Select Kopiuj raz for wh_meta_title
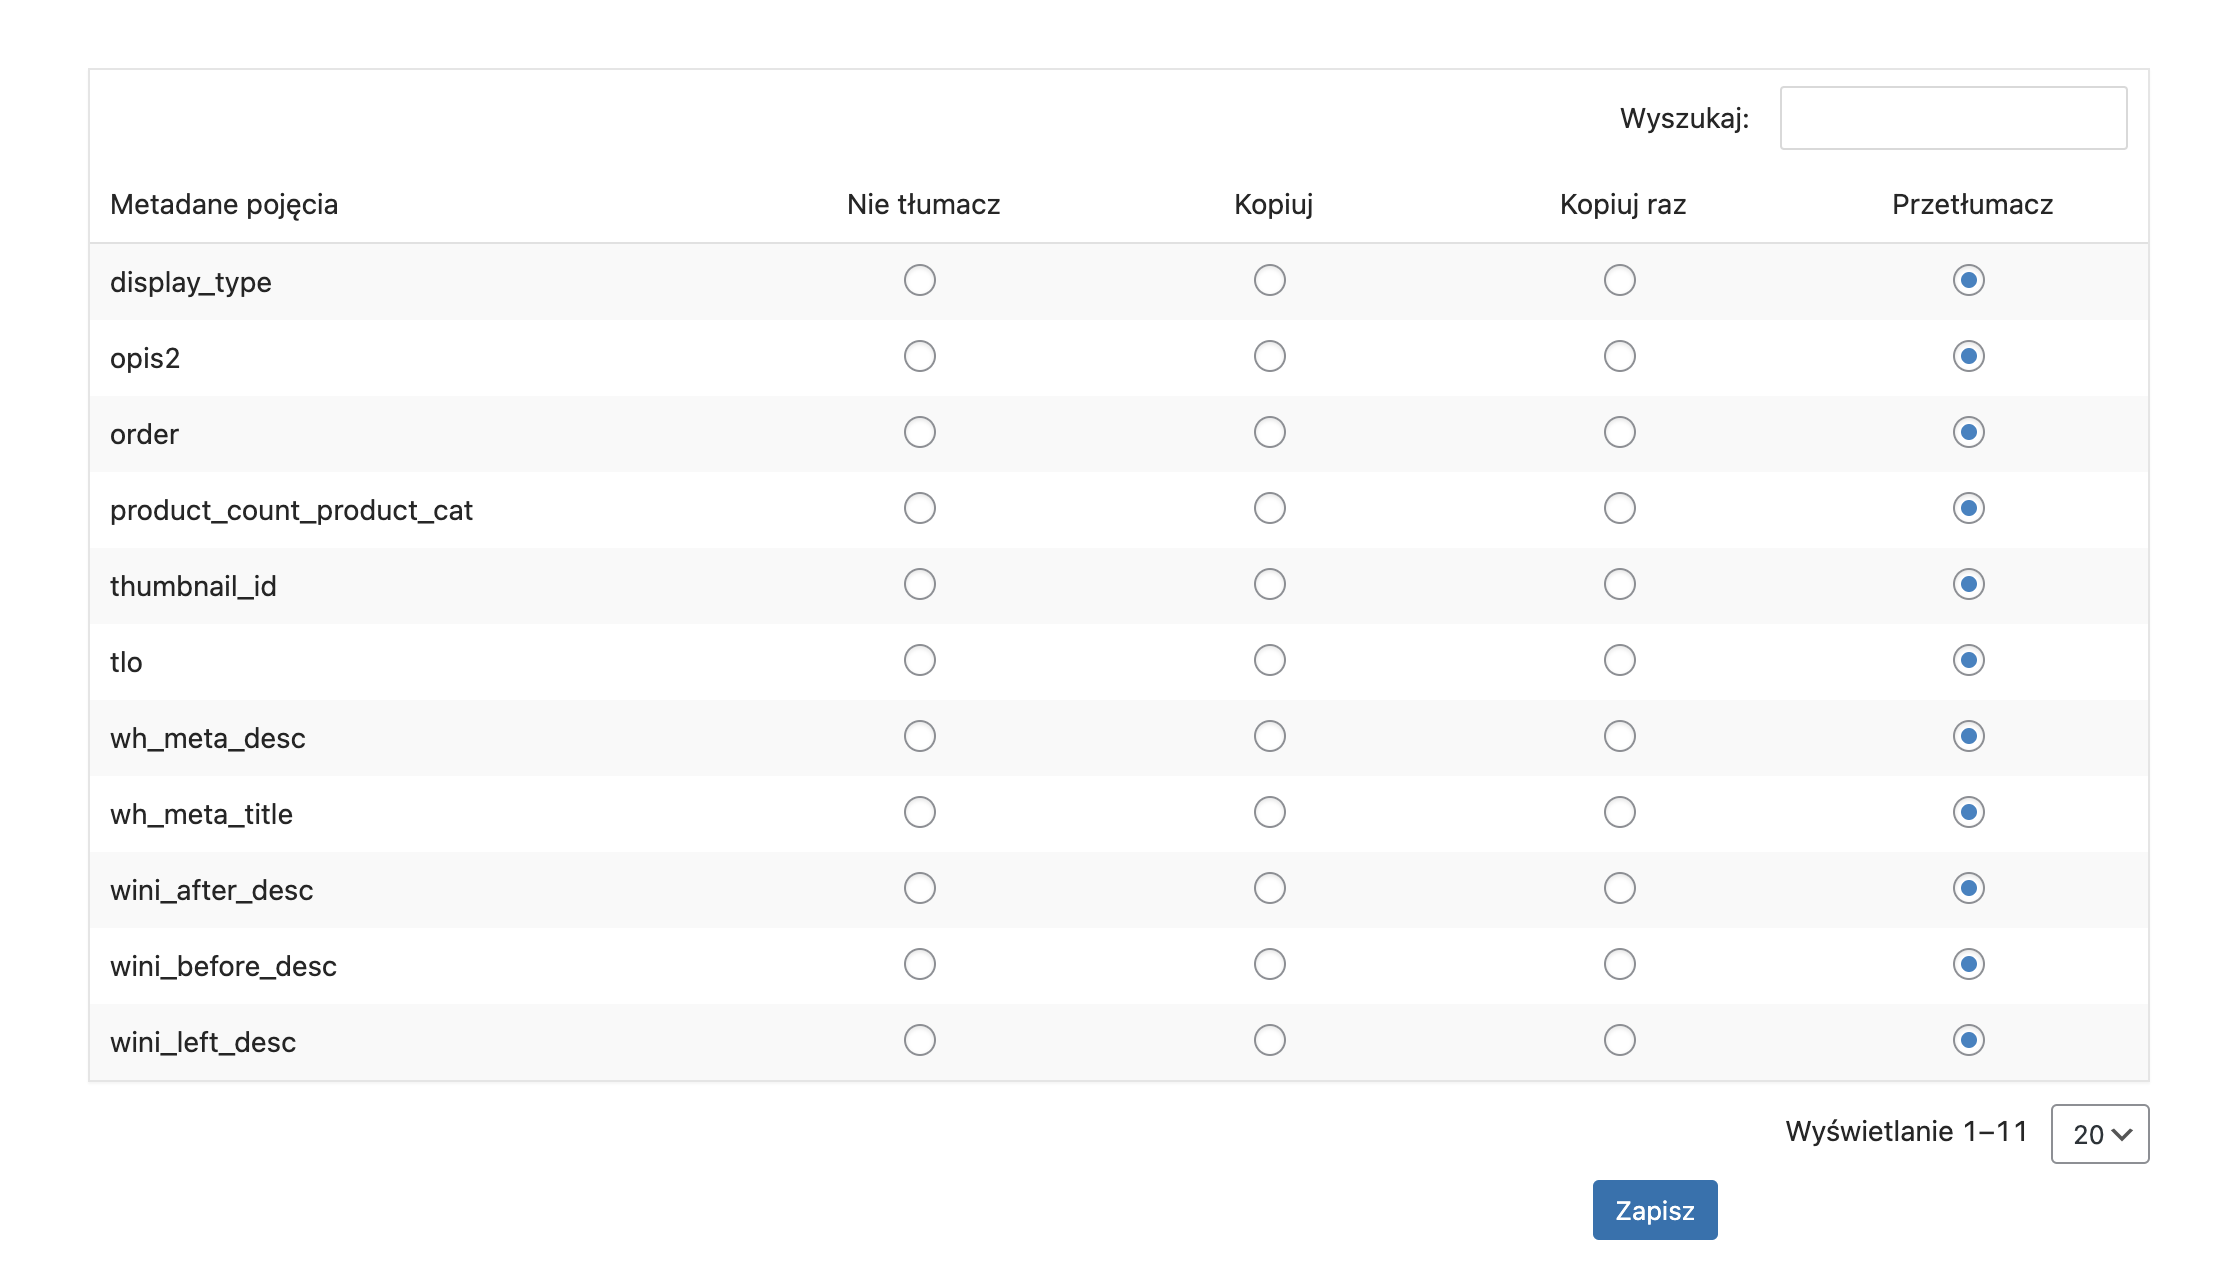The width and height of the screenshot is (2228, 1266). click(x=1620, y=812)
